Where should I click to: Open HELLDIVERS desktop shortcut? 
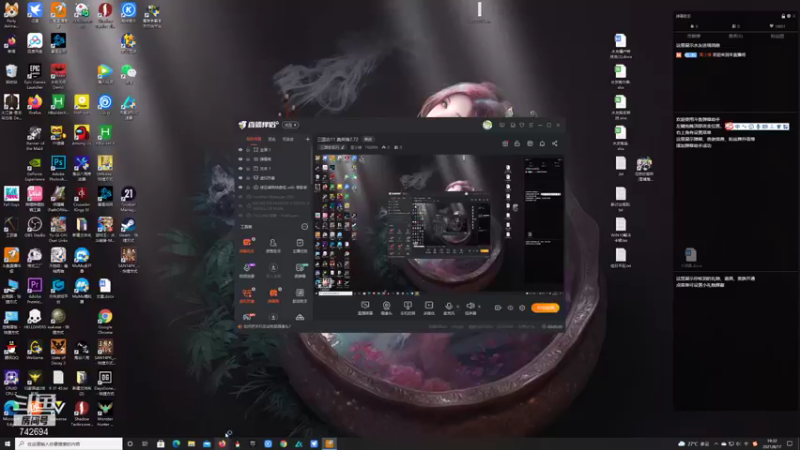[35, 319]
